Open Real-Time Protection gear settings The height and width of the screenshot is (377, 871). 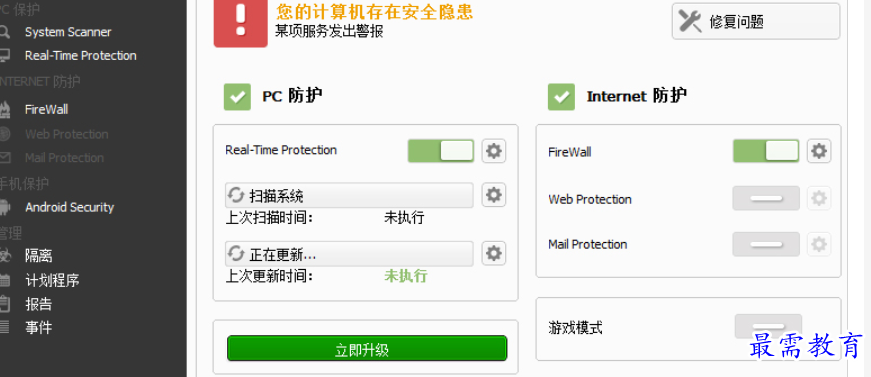(493, 151)
